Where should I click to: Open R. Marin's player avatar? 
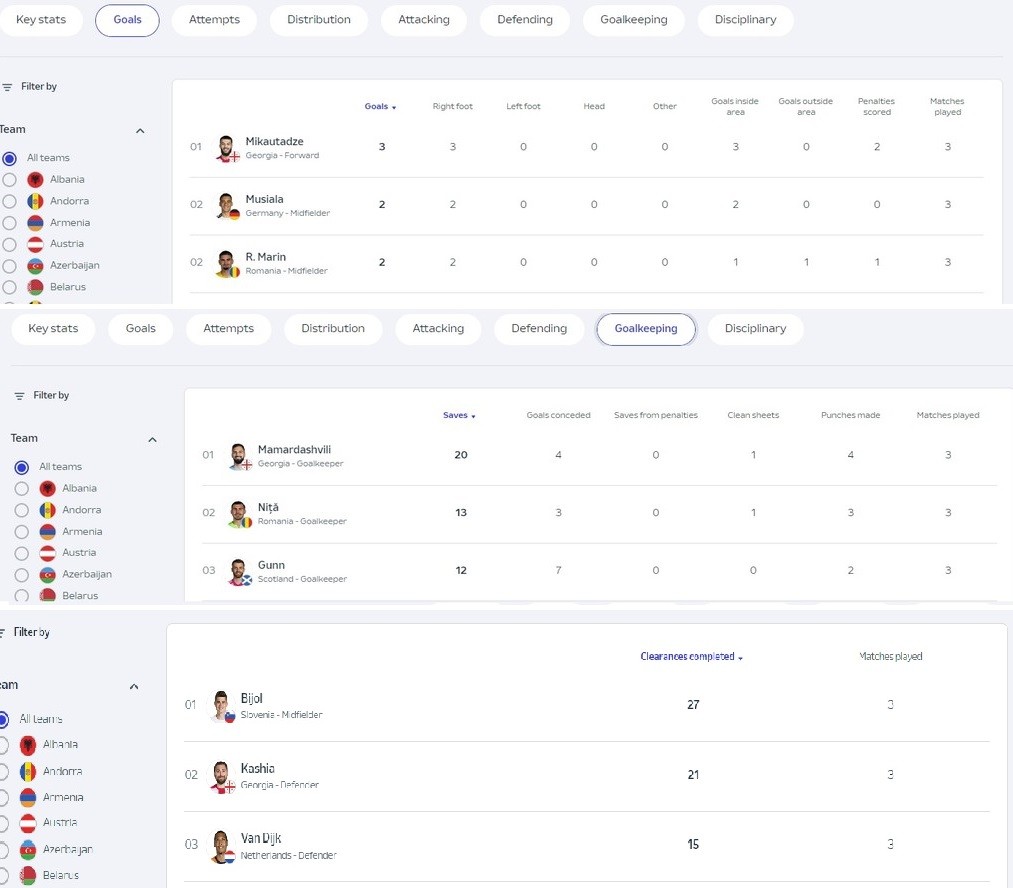(226, 263)
